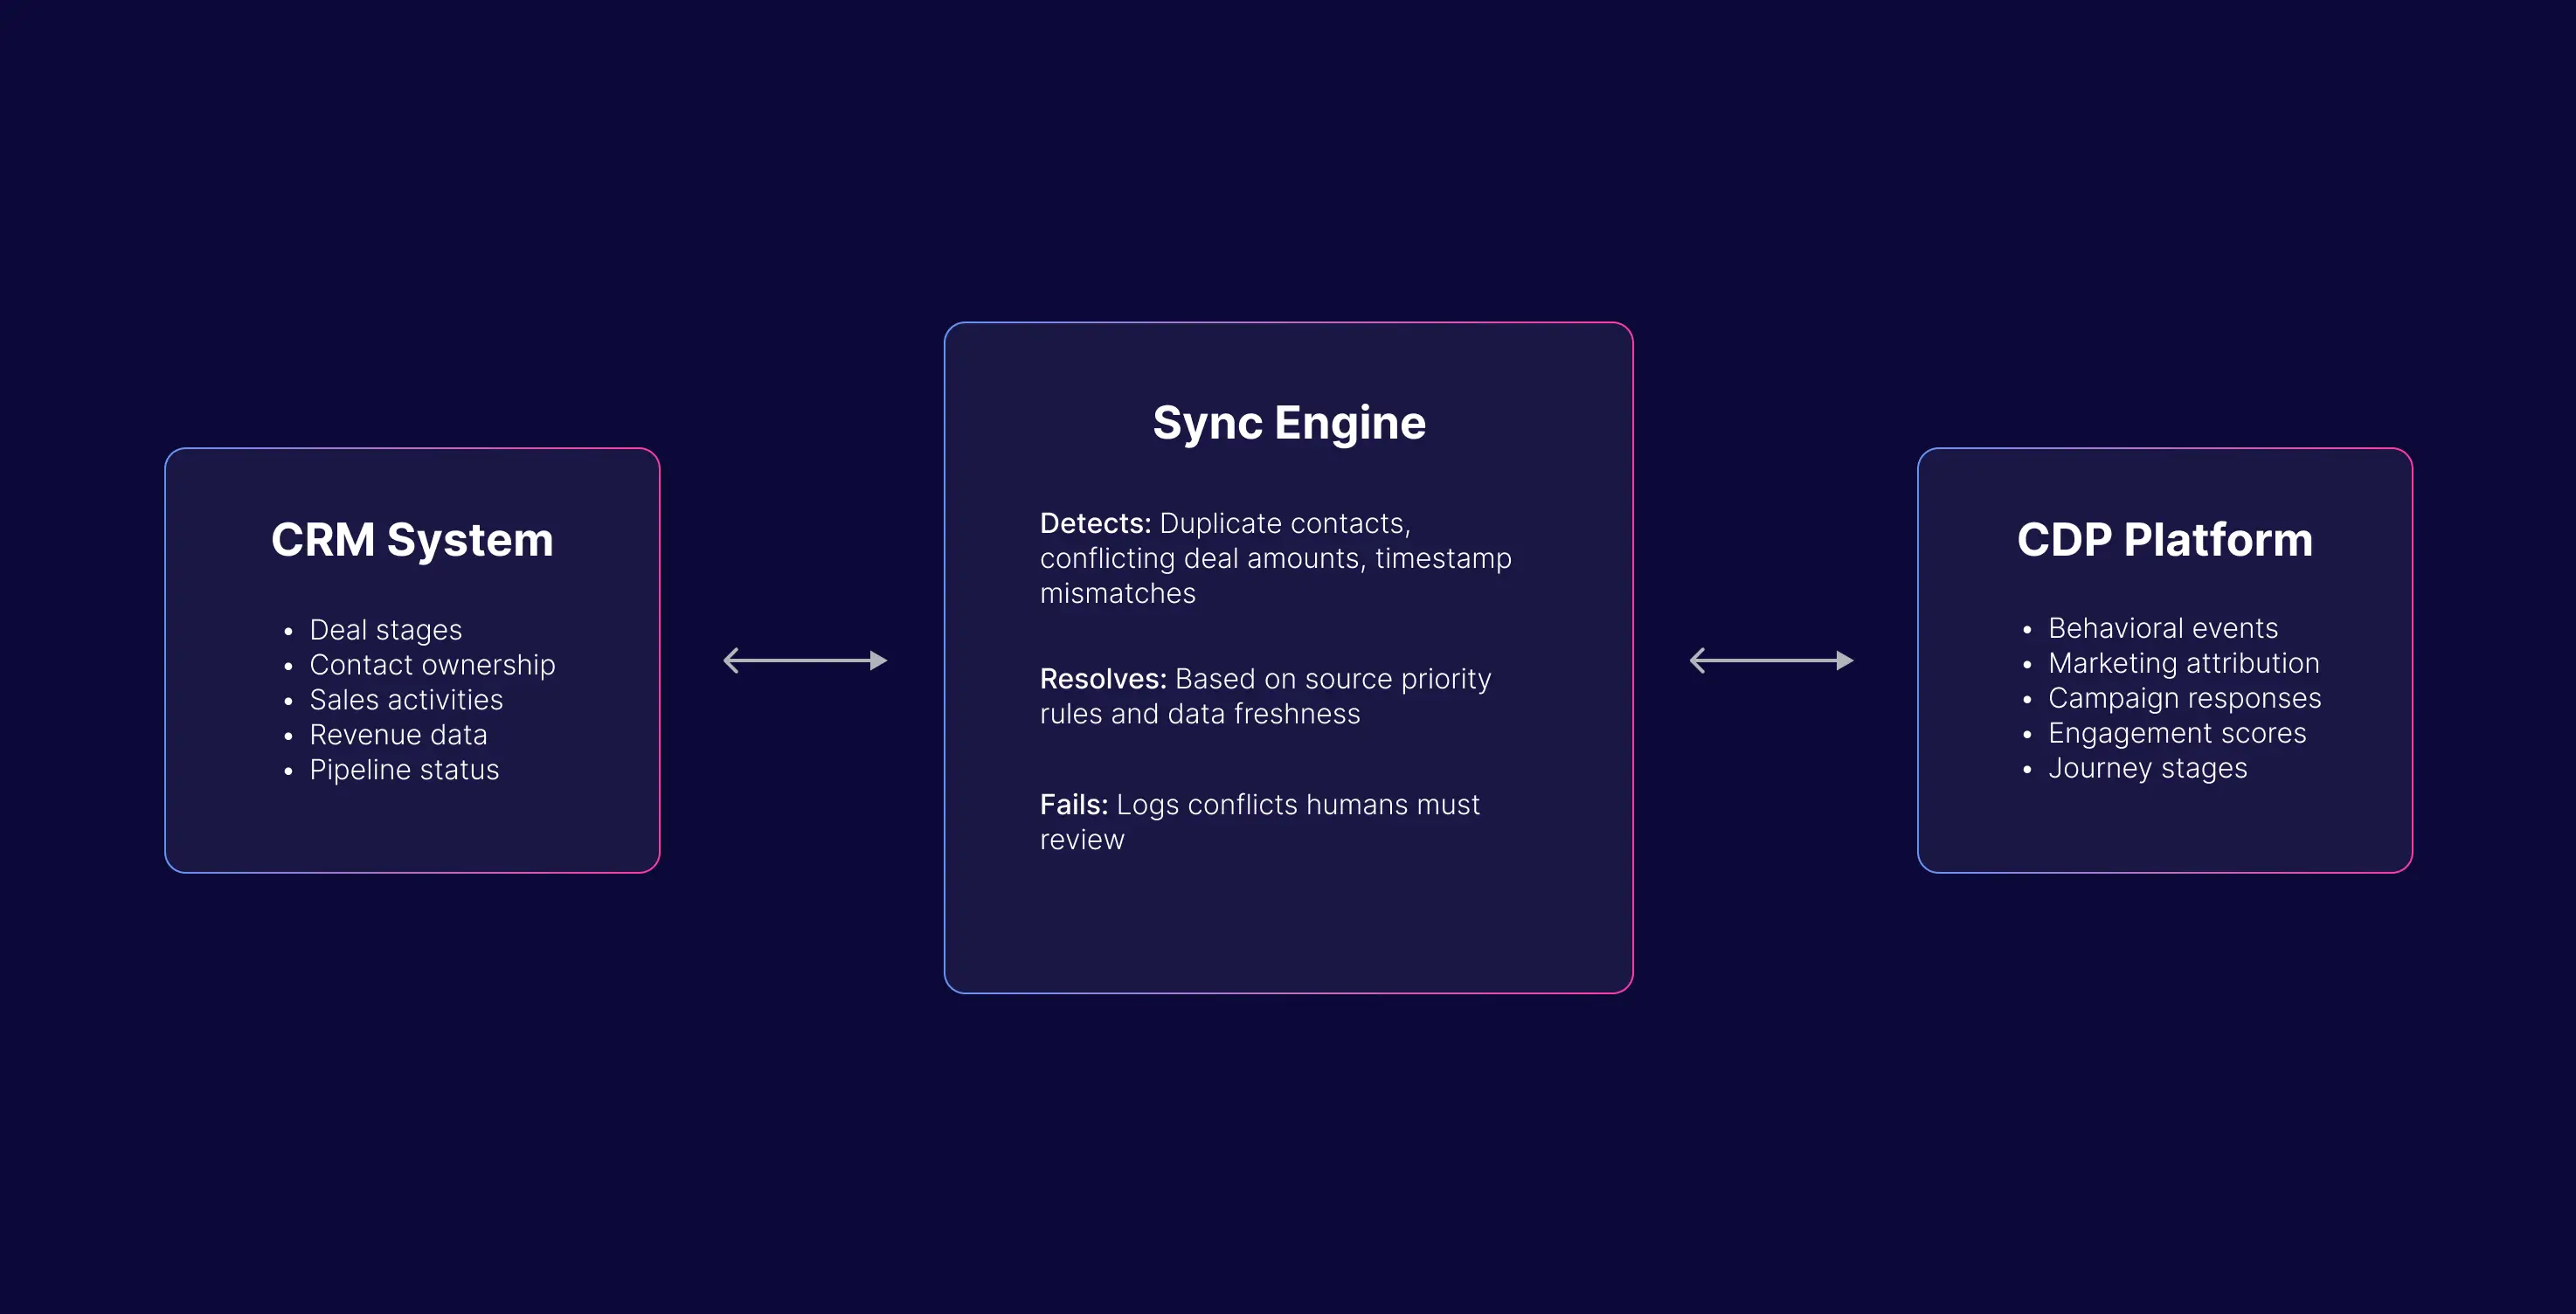Click the CRM System heading

pos(412,540)
